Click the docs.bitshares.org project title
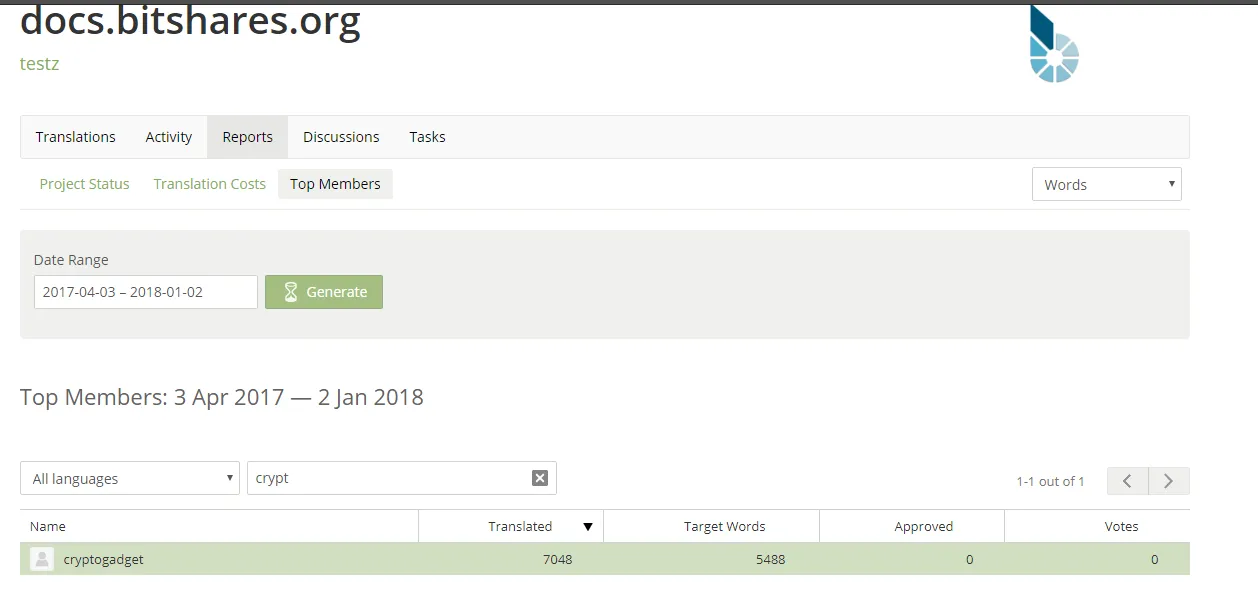1258x589 pixels. pyautogui.click(x=190, y=21)
